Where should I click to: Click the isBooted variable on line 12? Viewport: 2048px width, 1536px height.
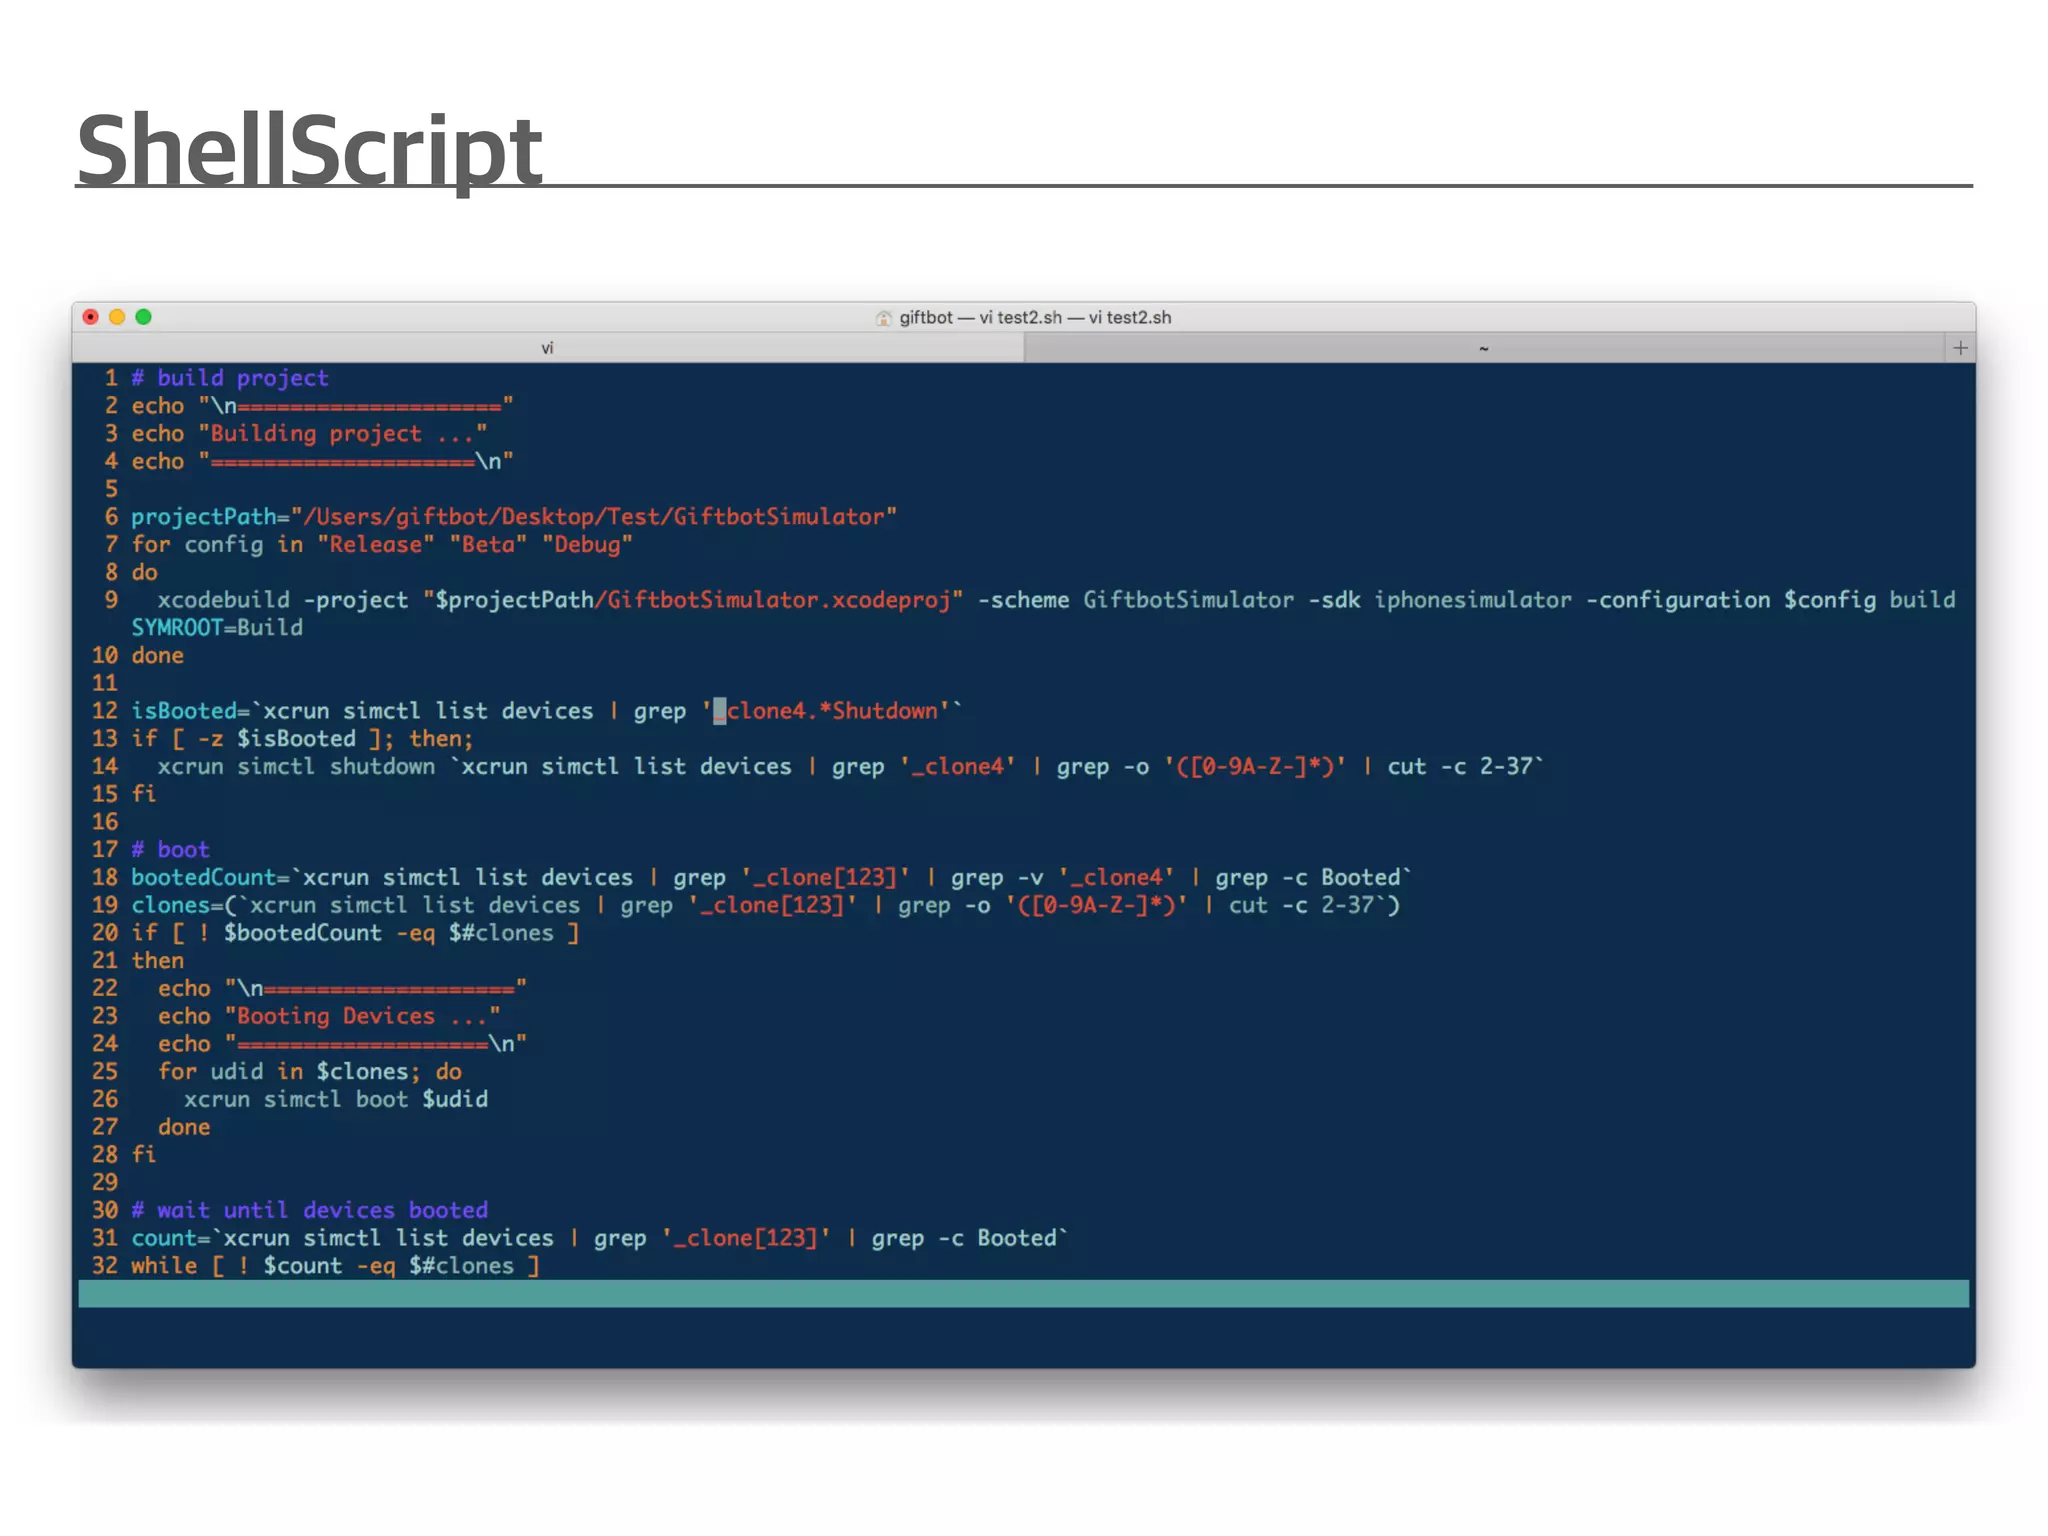point(184,711)
